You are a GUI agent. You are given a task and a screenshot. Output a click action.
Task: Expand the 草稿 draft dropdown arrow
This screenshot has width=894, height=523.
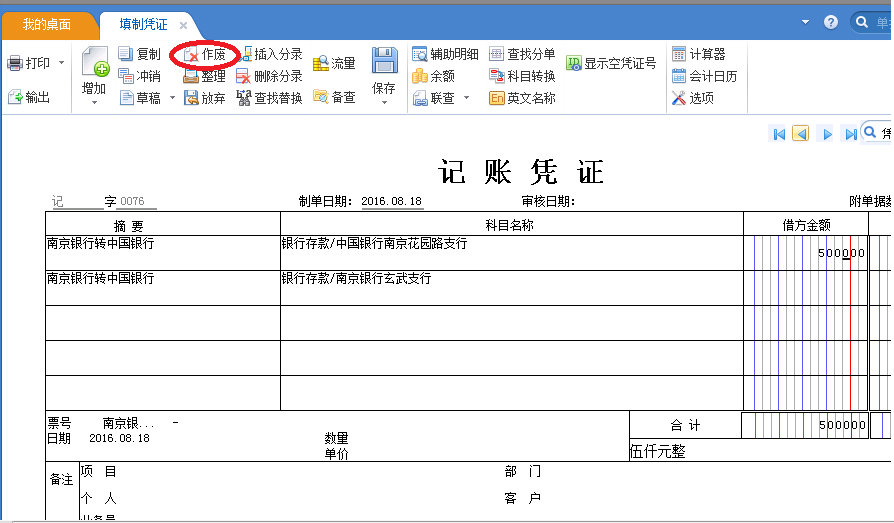(172, 98)
